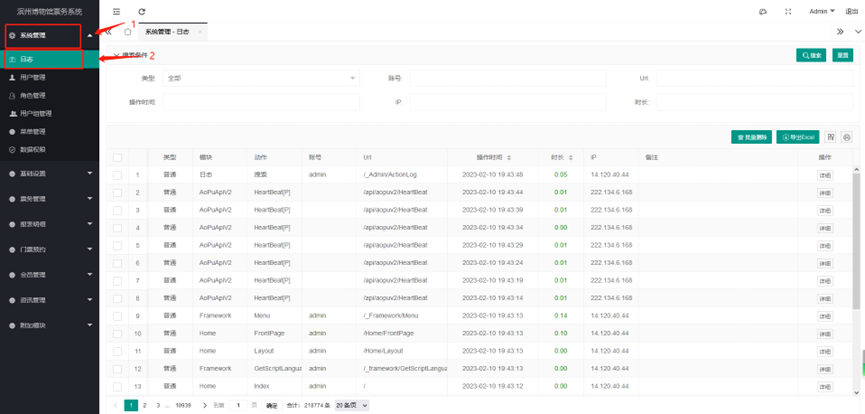
Task: Select 角色管理 menu item
Action: (x=33, y=96)
